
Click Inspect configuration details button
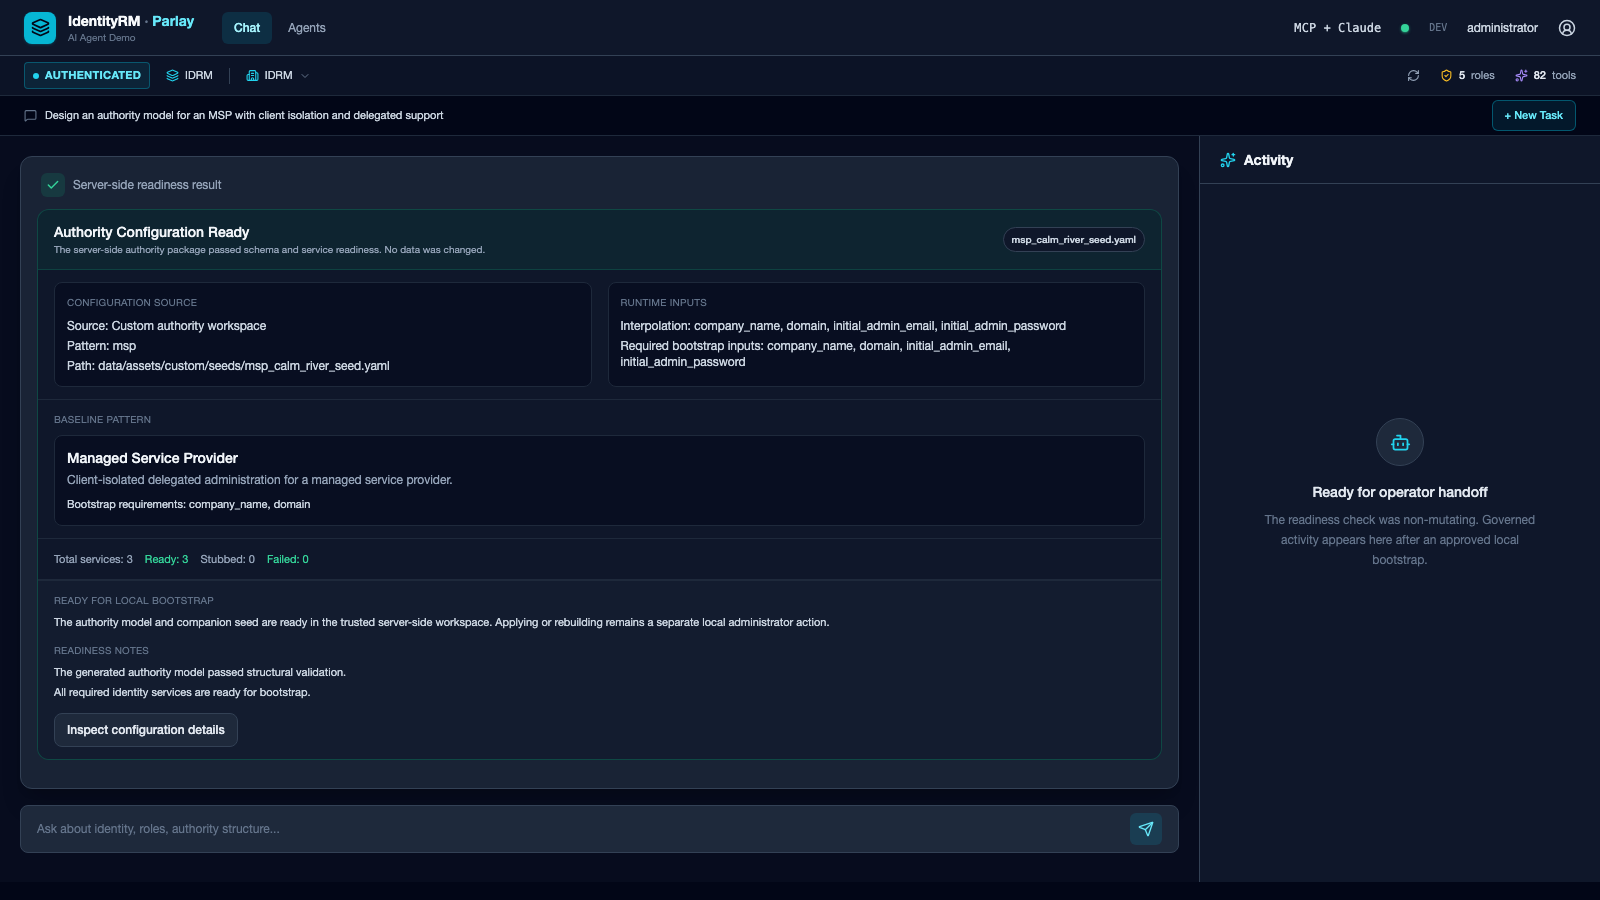click(146, 730)
